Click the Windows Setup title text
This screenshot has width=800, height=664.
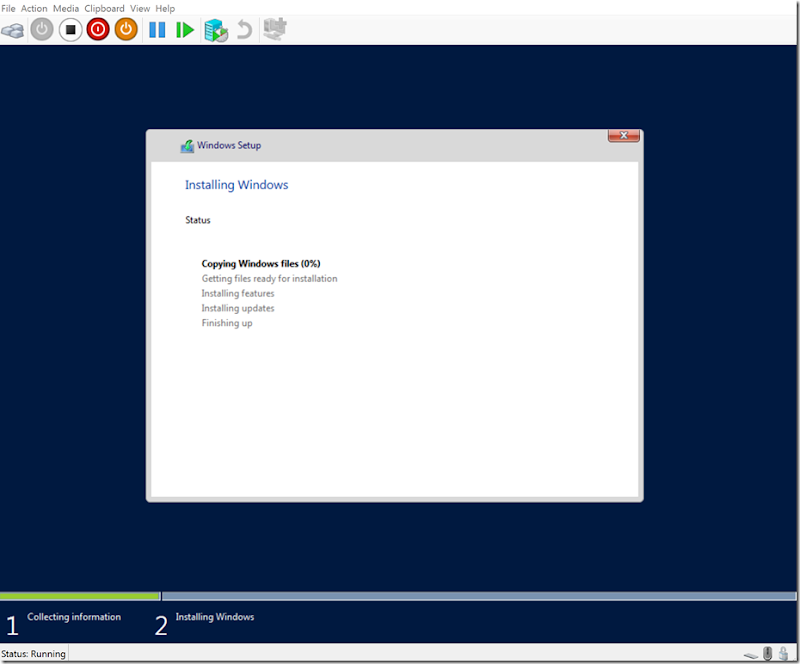[229, 145]
